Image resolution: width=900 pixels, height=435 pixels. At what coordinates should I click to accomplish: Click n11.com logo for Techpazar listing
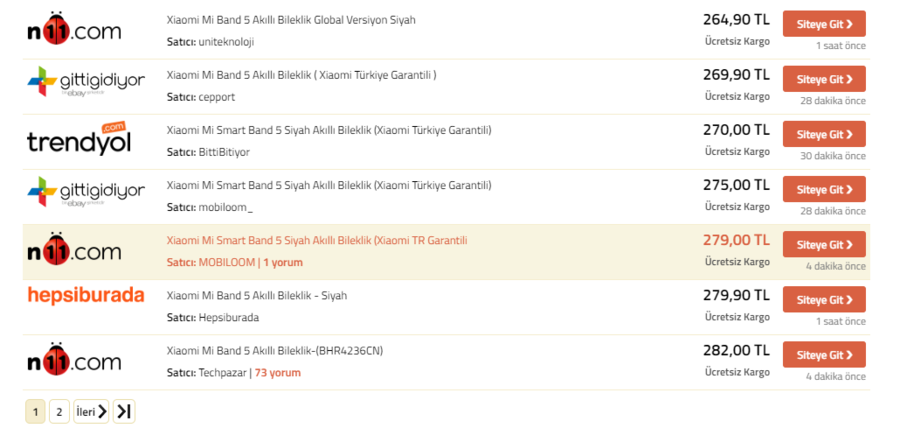74,359
